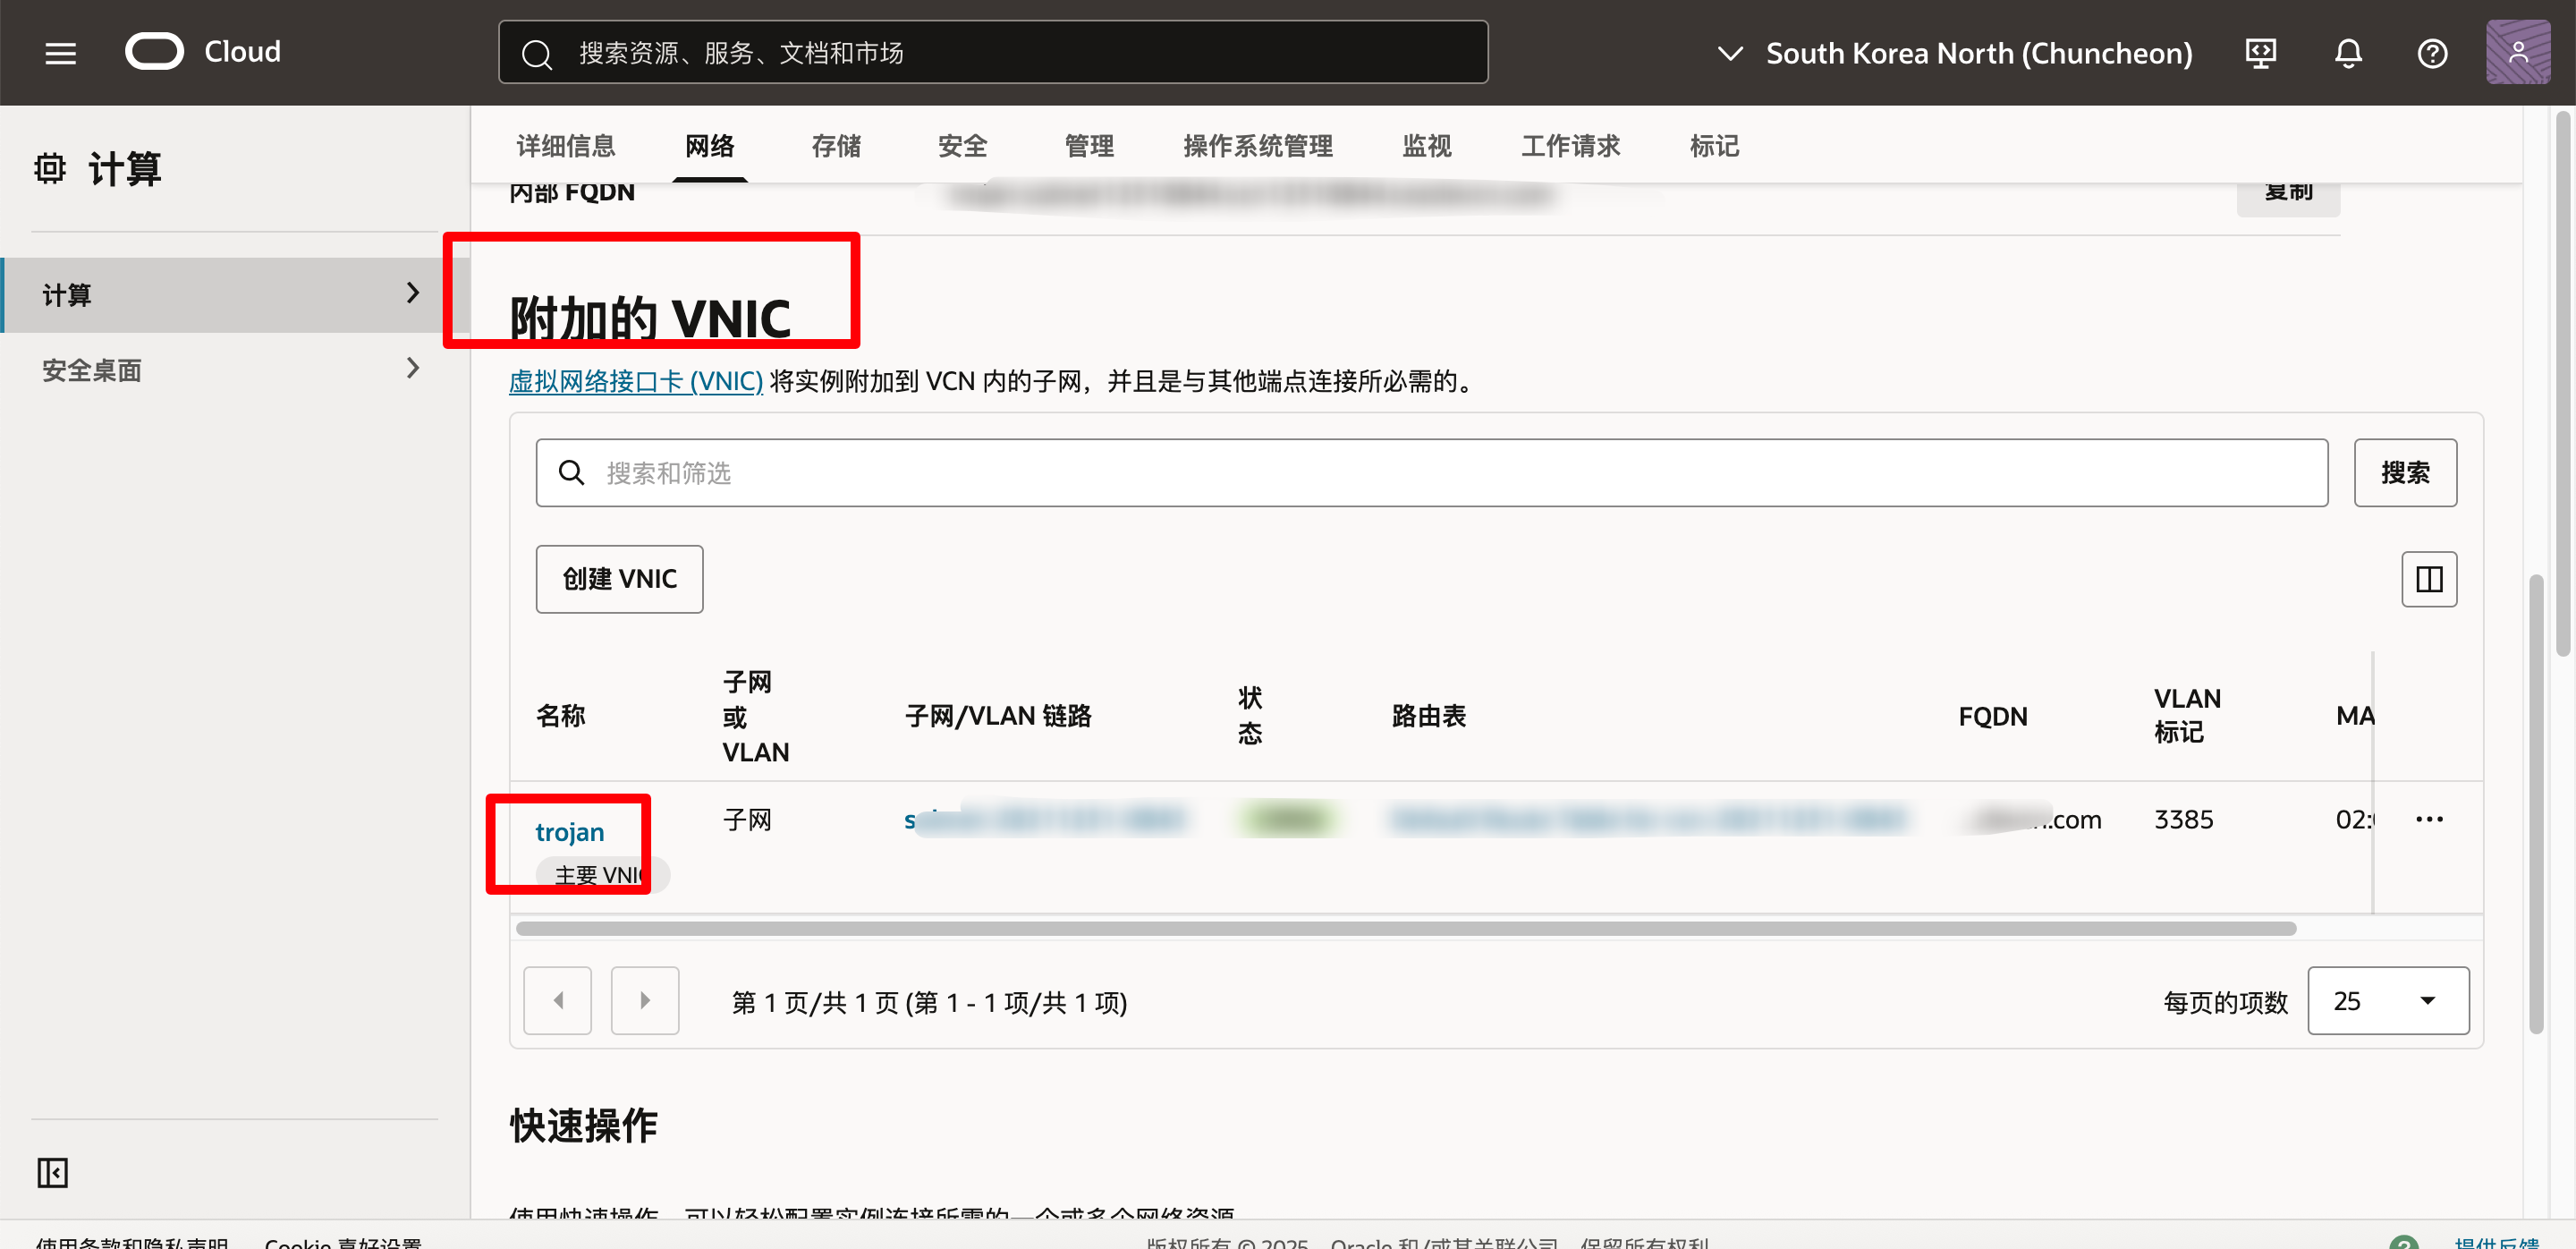Open the table column settings icon
The width and height of the screenshot is (2576, 1249).
(2428, 579)
